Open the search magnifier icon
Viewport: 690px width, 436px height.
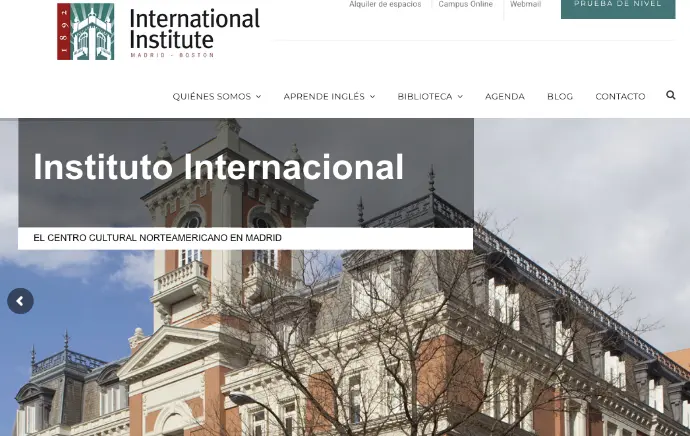671,95
